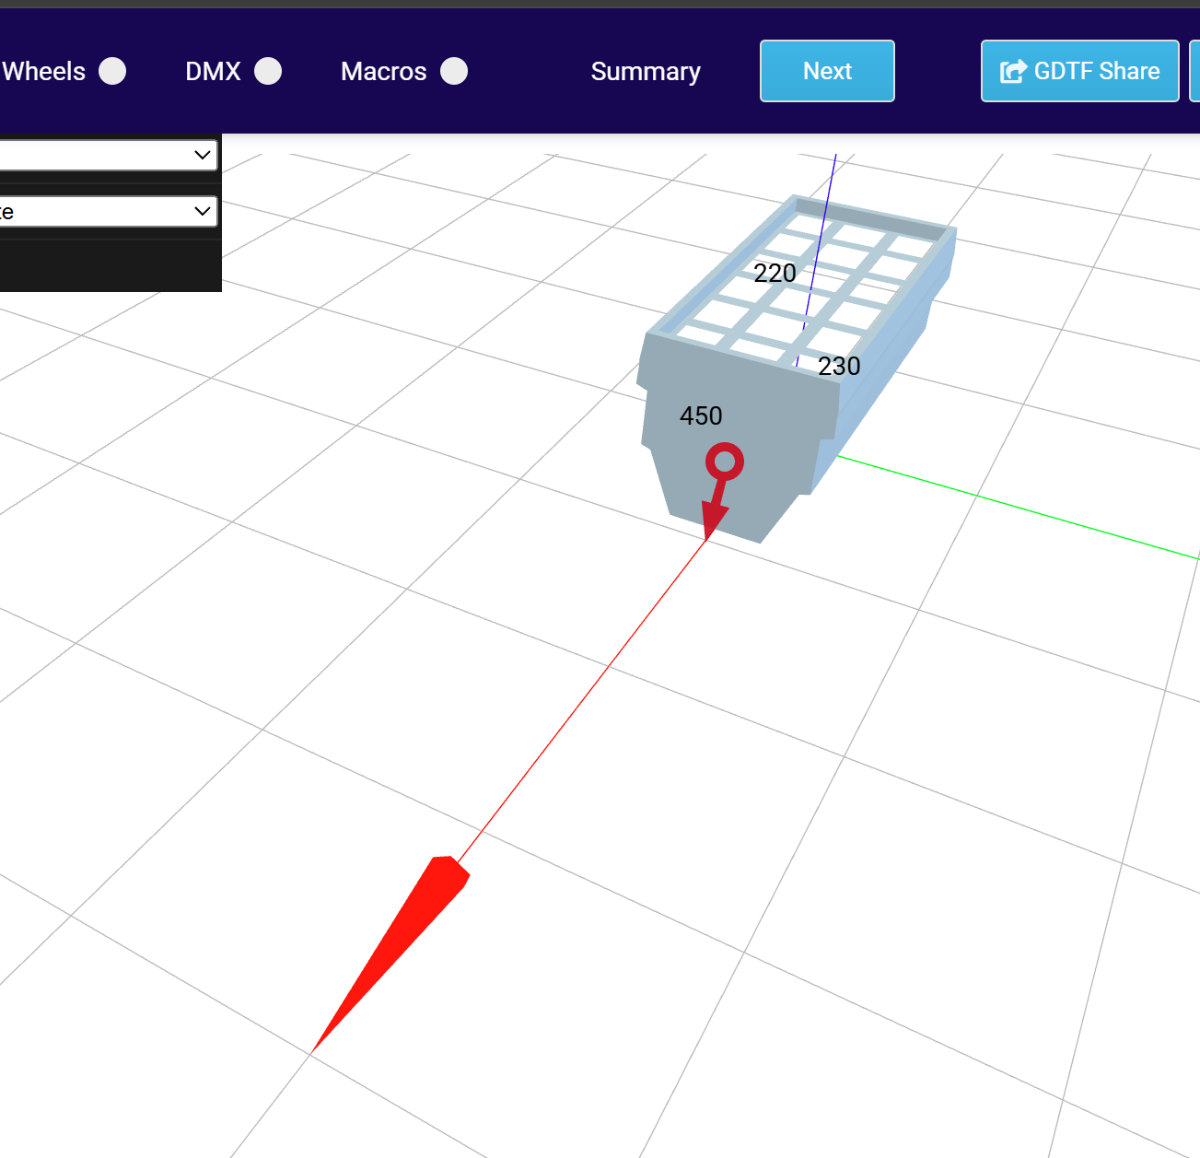The width and height of the screenshot is (1200, 1158).
Task: Toggle the DMX status circle
Action: [268, 71]
